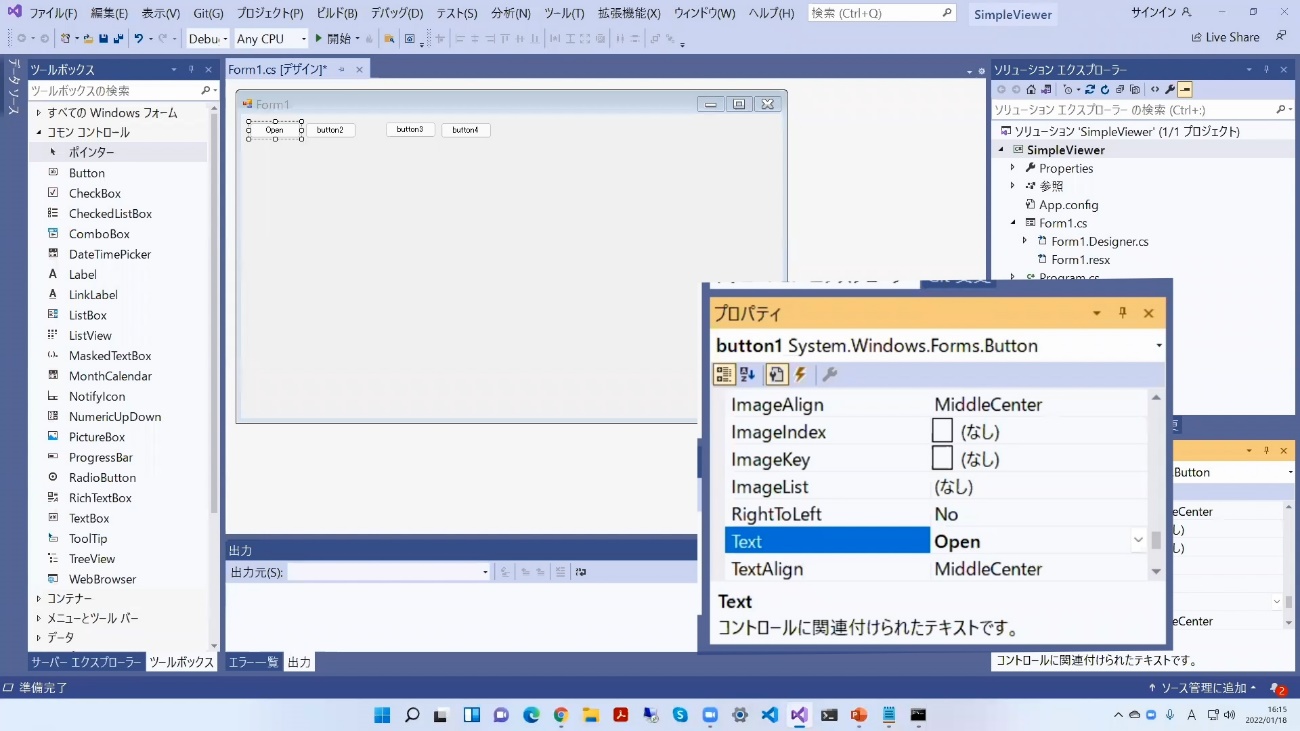
Task: Switch to the サーバー エクスプローラー tab
Action: 86,662
